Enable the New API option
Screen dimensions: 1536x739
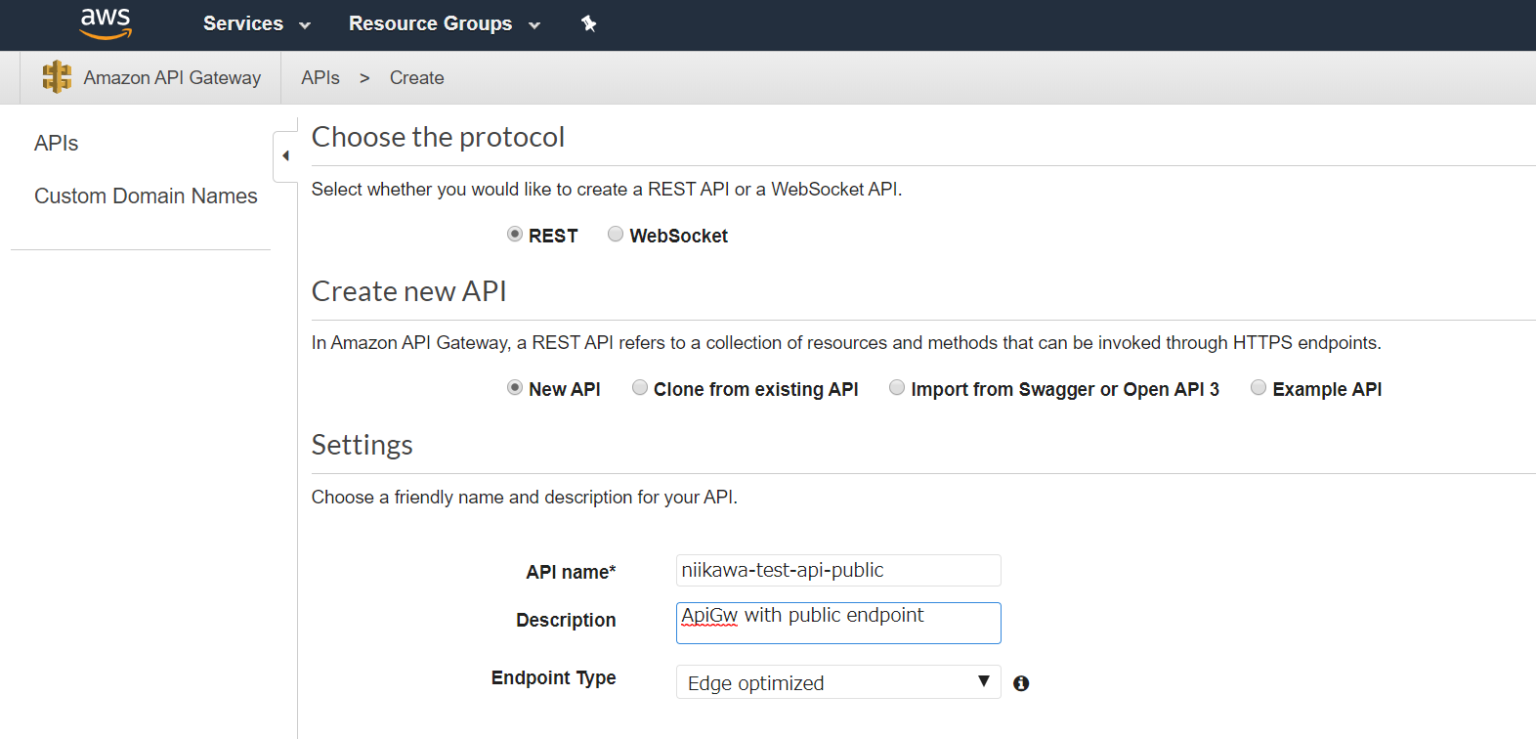click(514, 388)
